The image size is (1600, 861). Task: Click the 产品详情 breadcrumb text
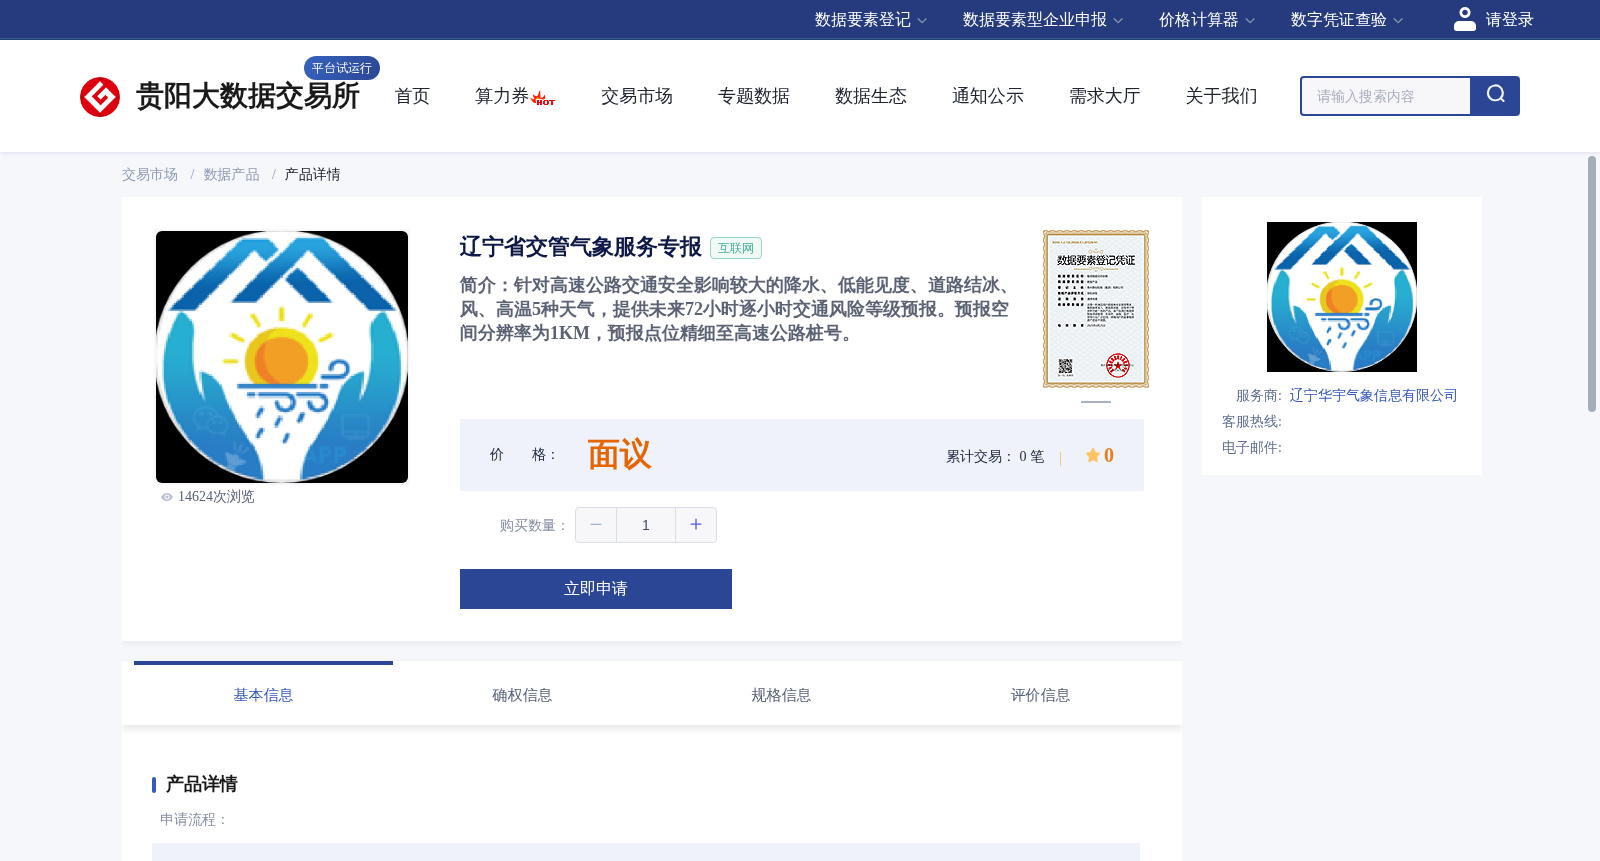click(x=313, y=175)
